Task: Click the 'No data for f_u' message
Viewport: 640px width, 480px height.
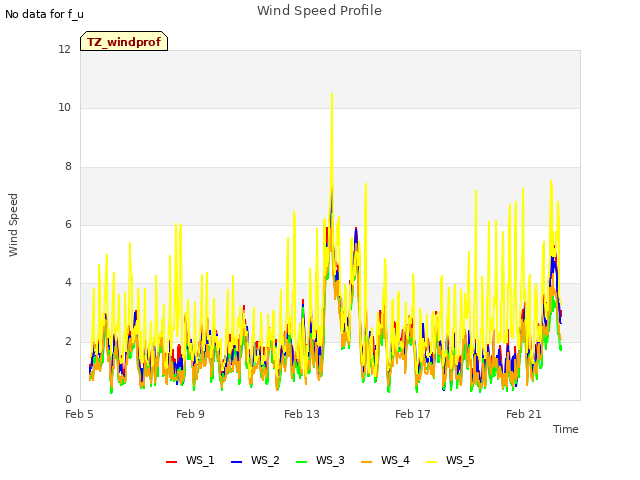Action: click(44, 14)
